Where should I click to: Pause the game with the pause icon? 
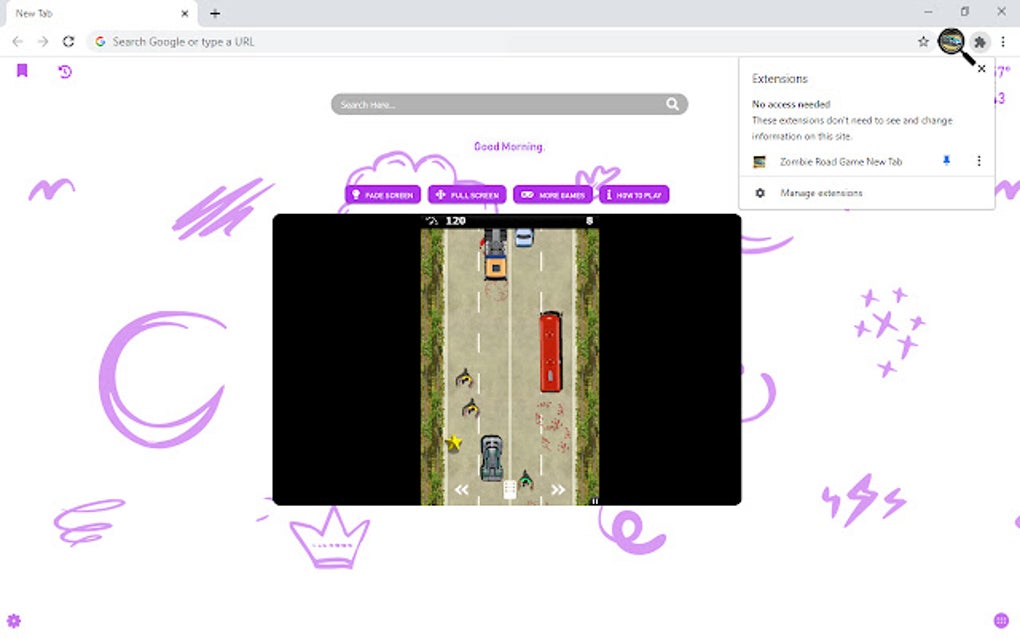(595, 501)
